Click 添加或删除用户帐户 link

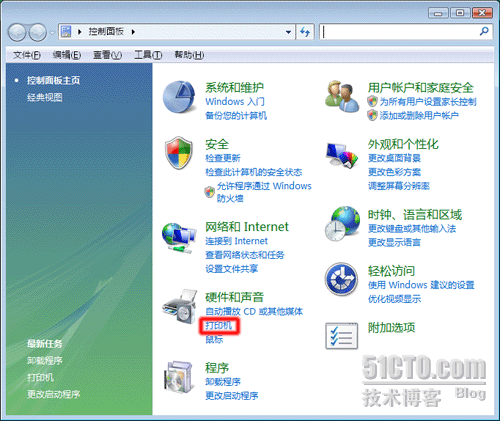(419, 115)
